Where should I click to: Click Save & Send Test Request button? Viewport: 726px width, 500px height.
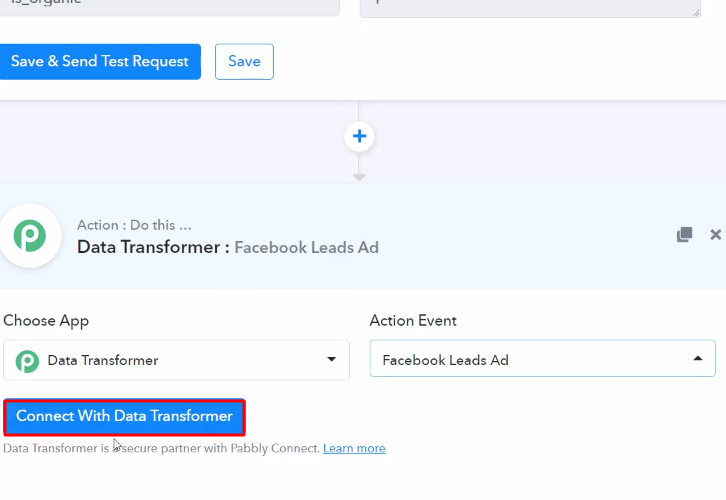(100, 62)
